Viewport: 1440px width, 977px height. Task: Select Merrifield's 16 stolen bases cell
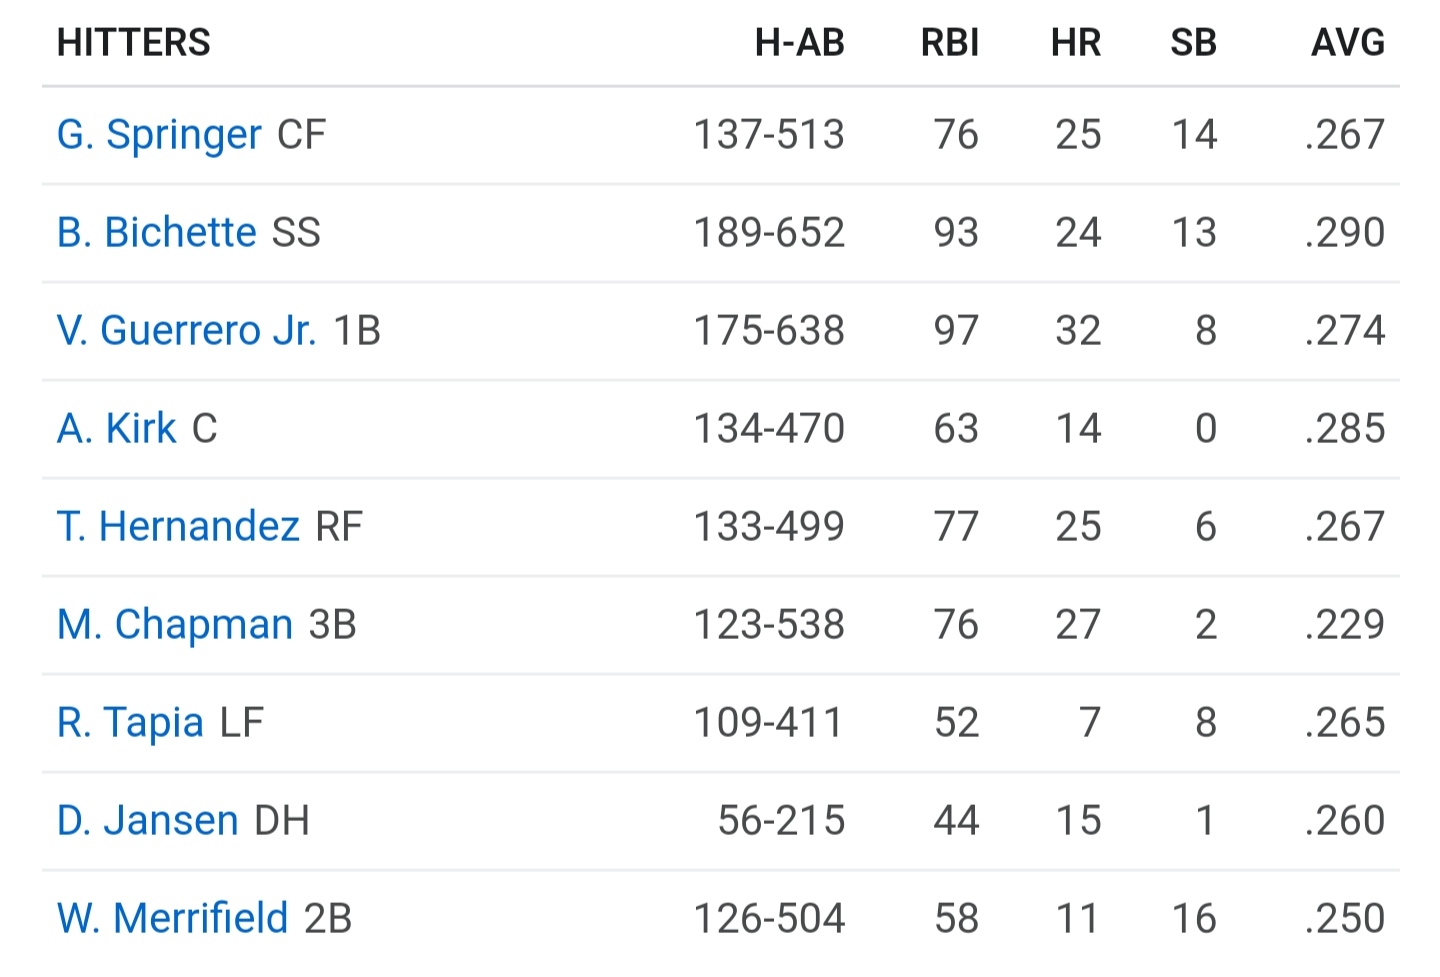pyautogui.click(x=1194, y=919)
